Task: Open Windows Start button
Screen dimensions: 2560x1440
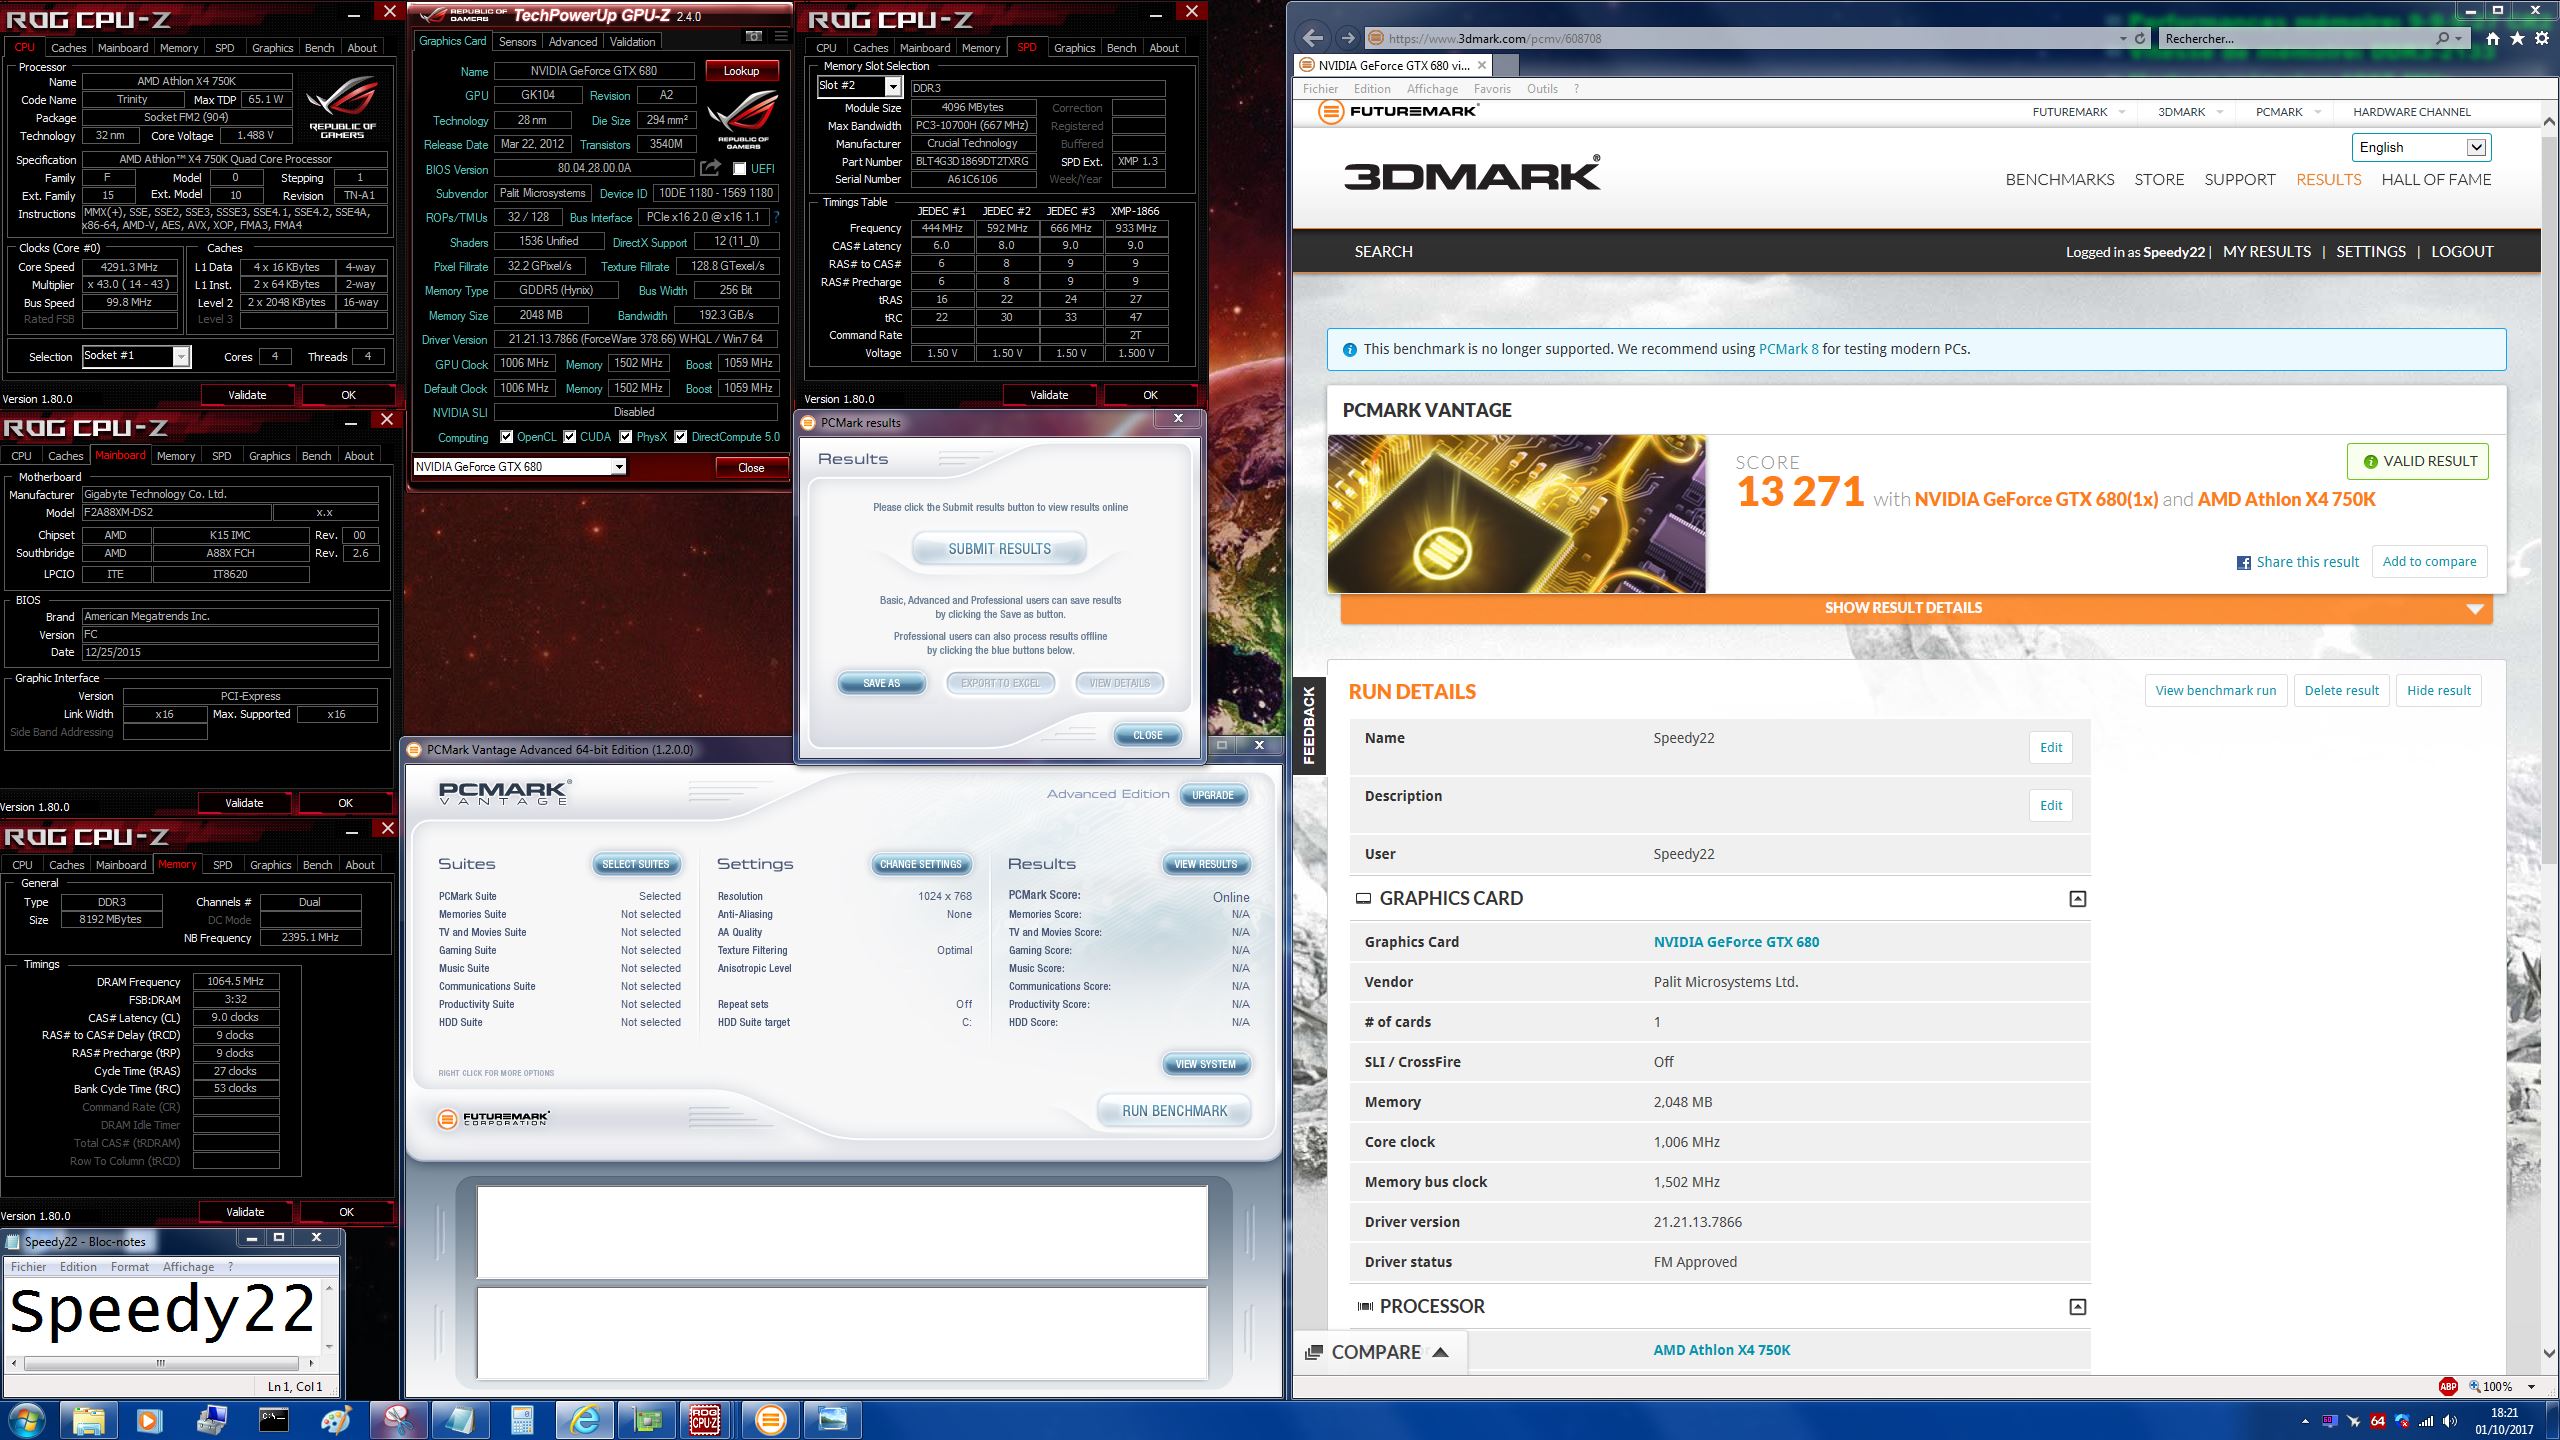Action: [27, 1420]
